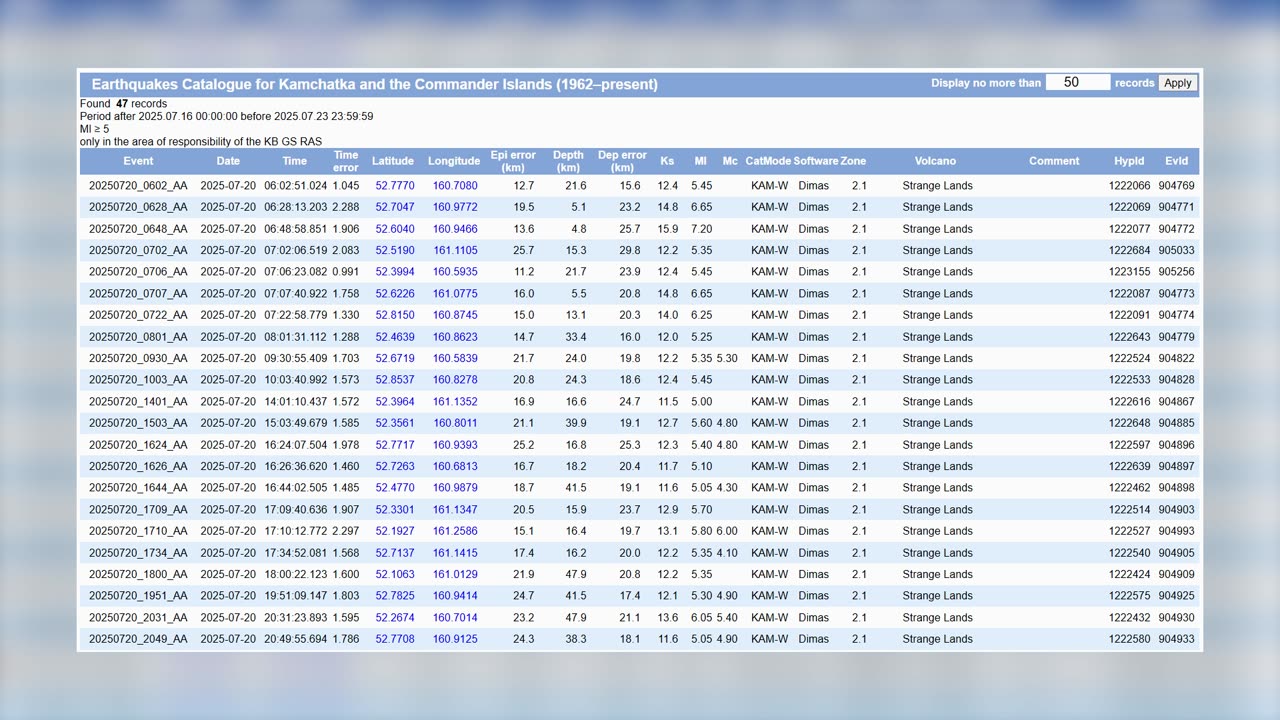Click longitude 160.8745 link

click(455, 315)
